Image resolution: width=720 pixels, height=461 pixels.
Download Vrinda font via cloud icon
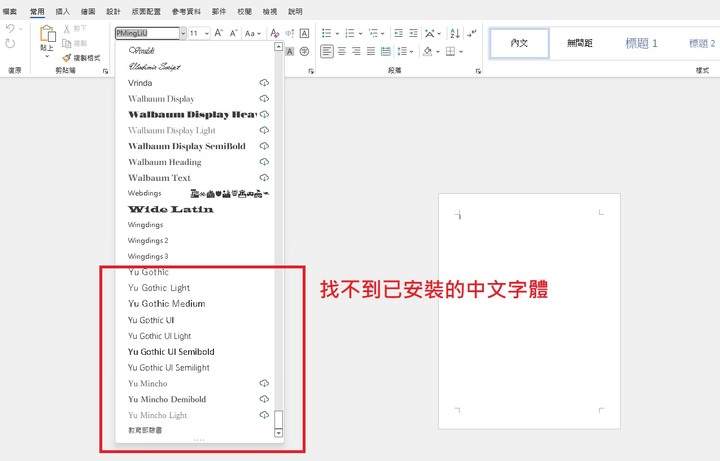[x=264, y=83]
